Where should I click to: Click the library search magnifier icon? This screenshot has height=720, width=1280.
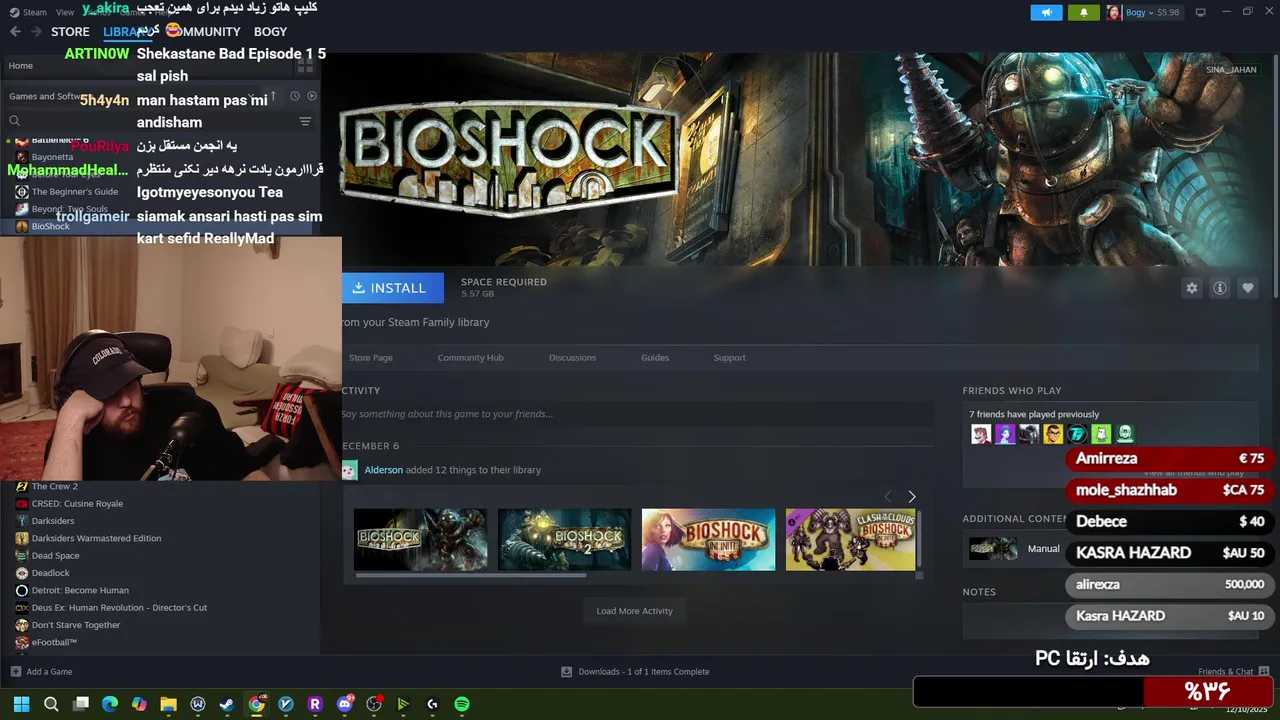(15, 121)
